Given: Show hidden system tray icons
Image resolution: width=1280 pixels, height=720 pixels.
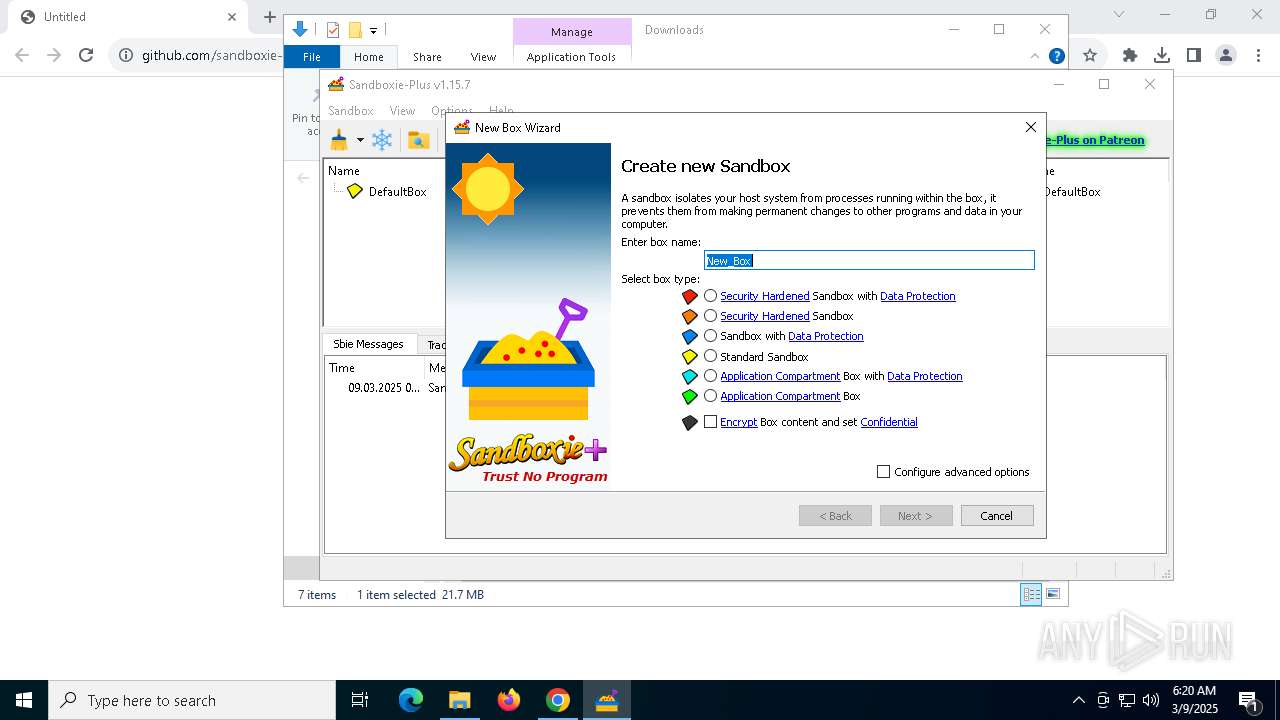Looking at the screenshot, I should pyautogui.click(x=1078, y=700).
